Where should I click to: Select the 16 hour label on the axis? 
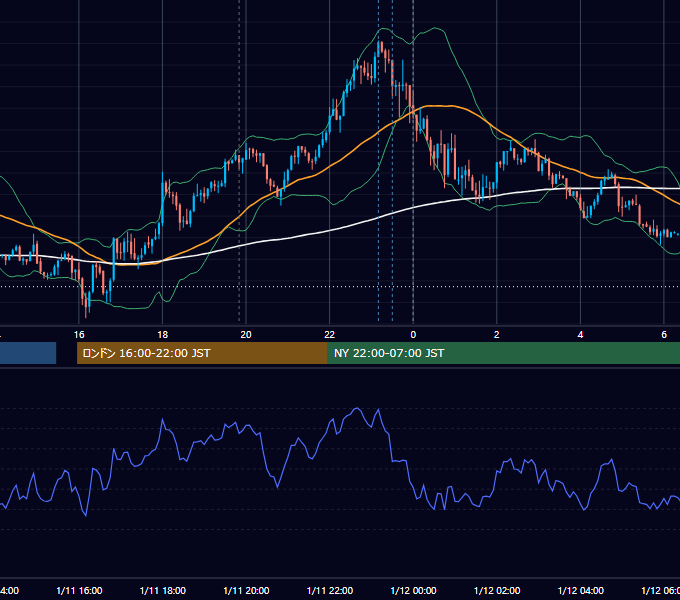pyautogui.click(x=79, y=335)
